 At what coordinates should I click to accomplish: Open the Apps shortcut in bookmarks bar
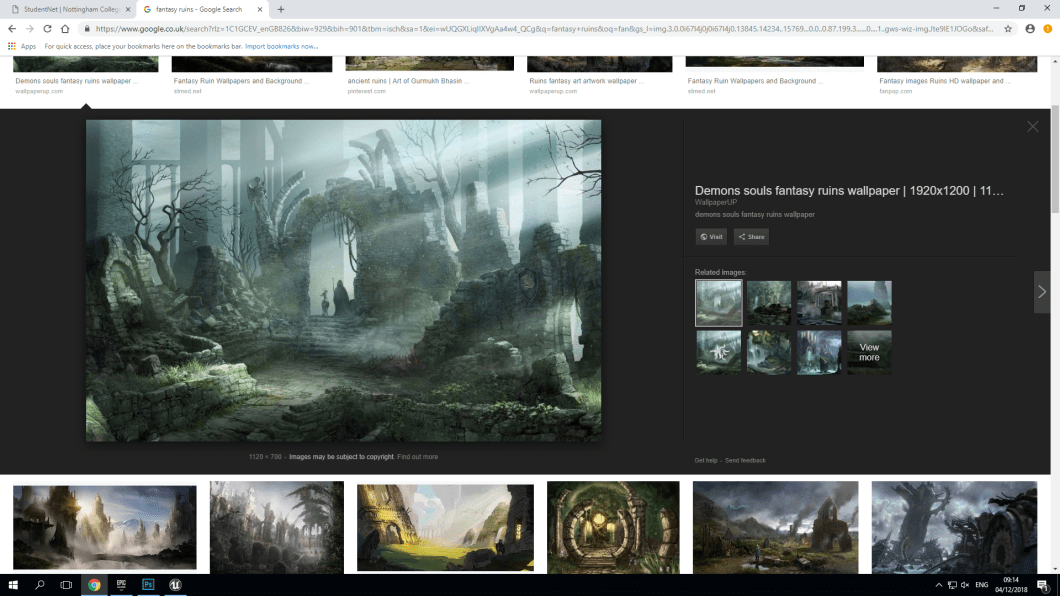[22, 46]
